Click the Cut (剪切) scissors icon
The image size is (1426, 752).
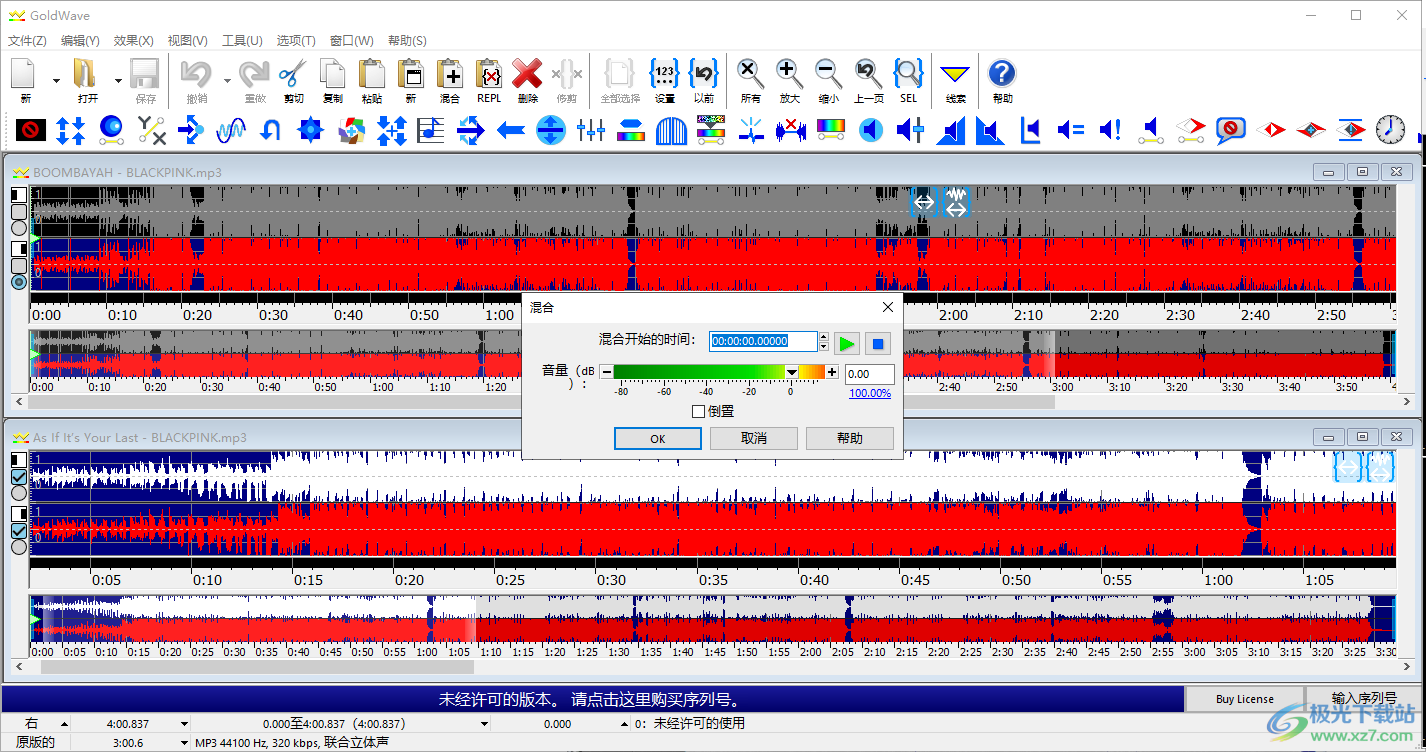[x=293, y=74]
